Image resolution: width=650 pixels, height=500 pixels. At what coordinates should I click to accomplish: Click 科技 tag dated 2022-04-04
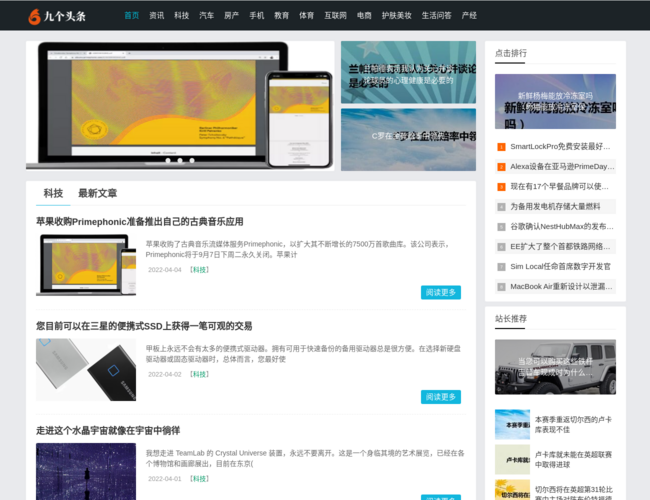click(199, 270)
